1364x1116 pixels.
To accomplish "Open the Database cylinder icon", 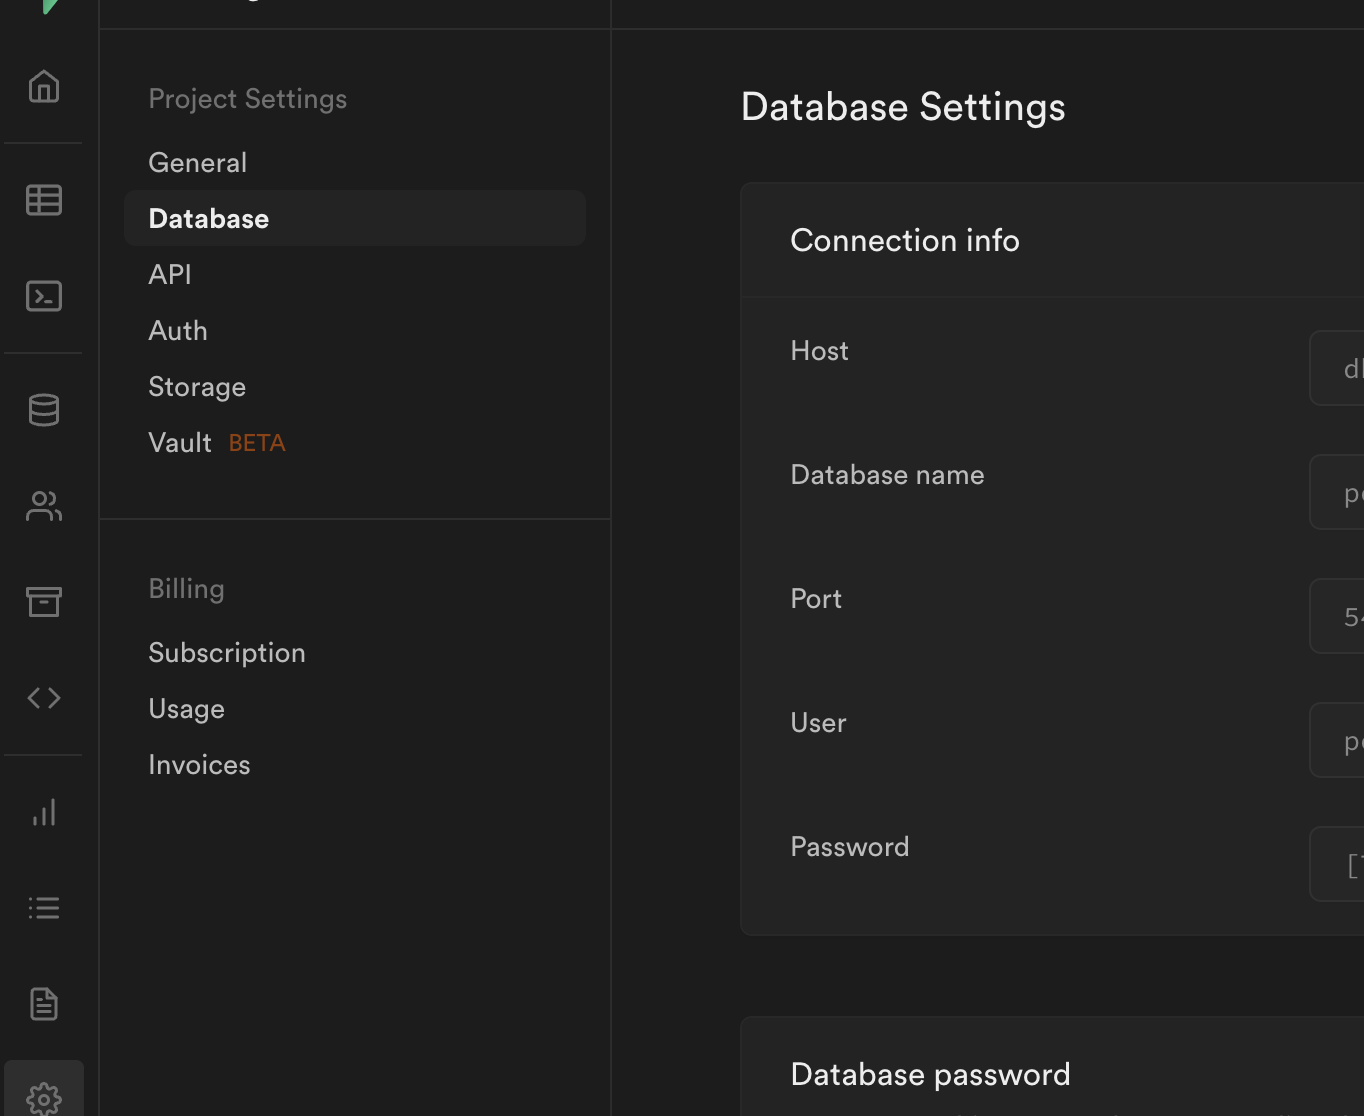I will coord(43,410).
